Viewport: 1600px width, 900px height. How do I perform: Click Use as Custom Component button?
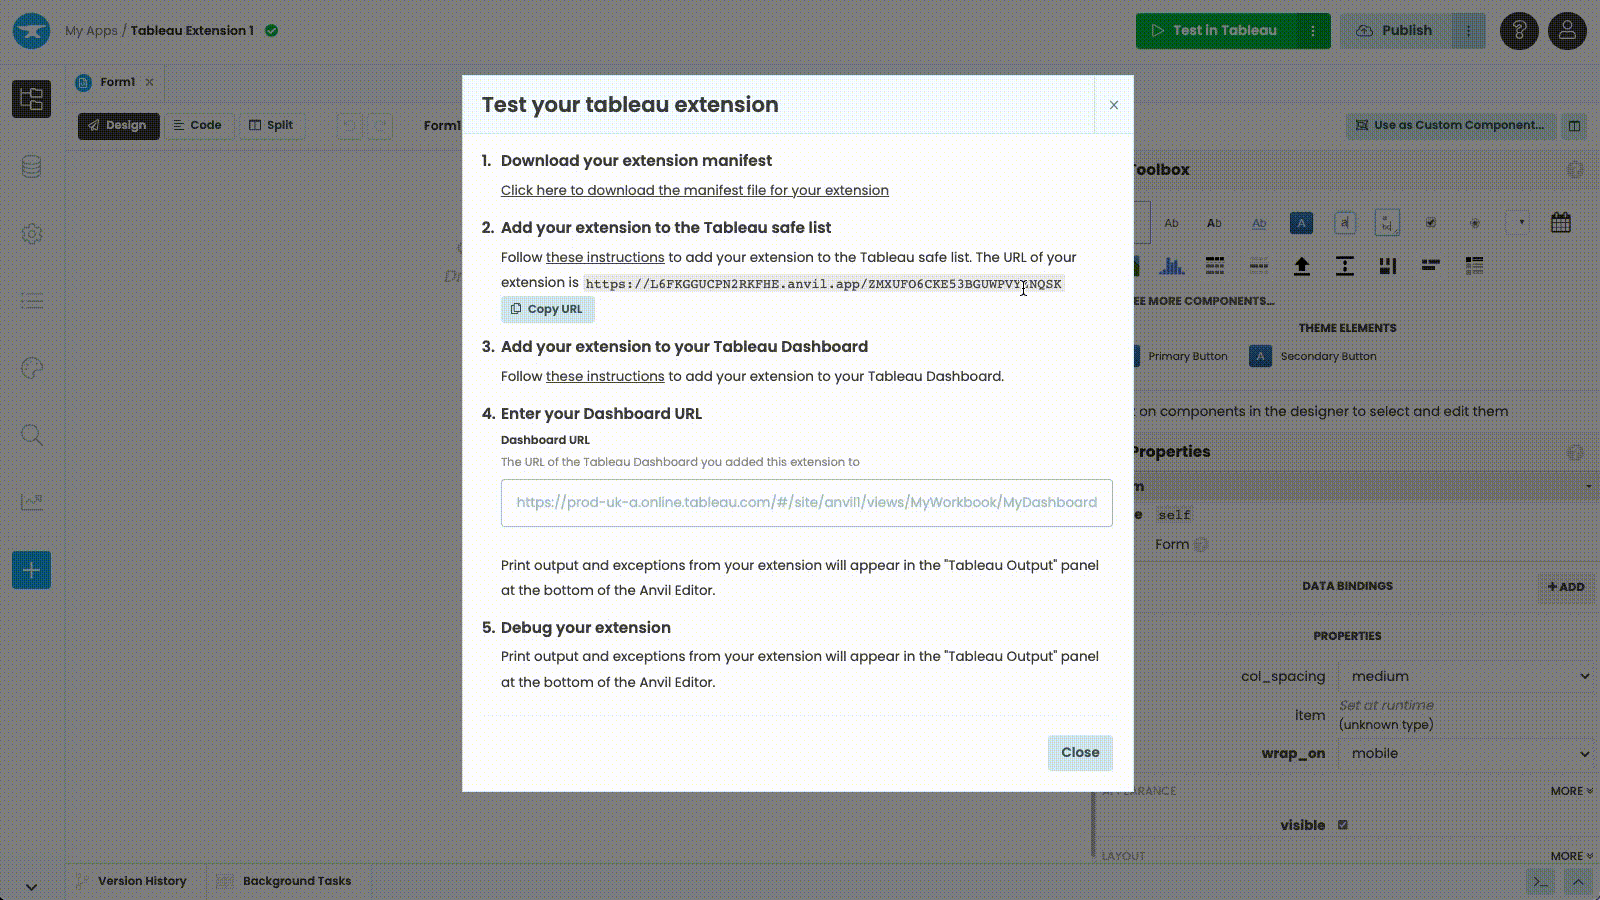1450,125
